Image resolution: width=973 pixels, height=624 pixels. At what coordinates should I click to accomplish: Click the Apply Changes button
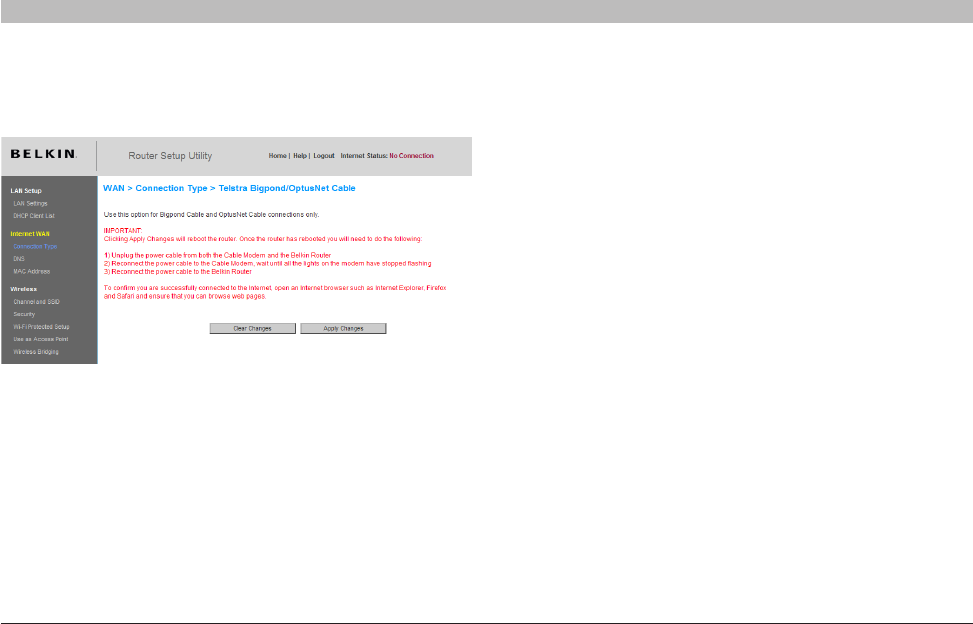coord(343,328)
